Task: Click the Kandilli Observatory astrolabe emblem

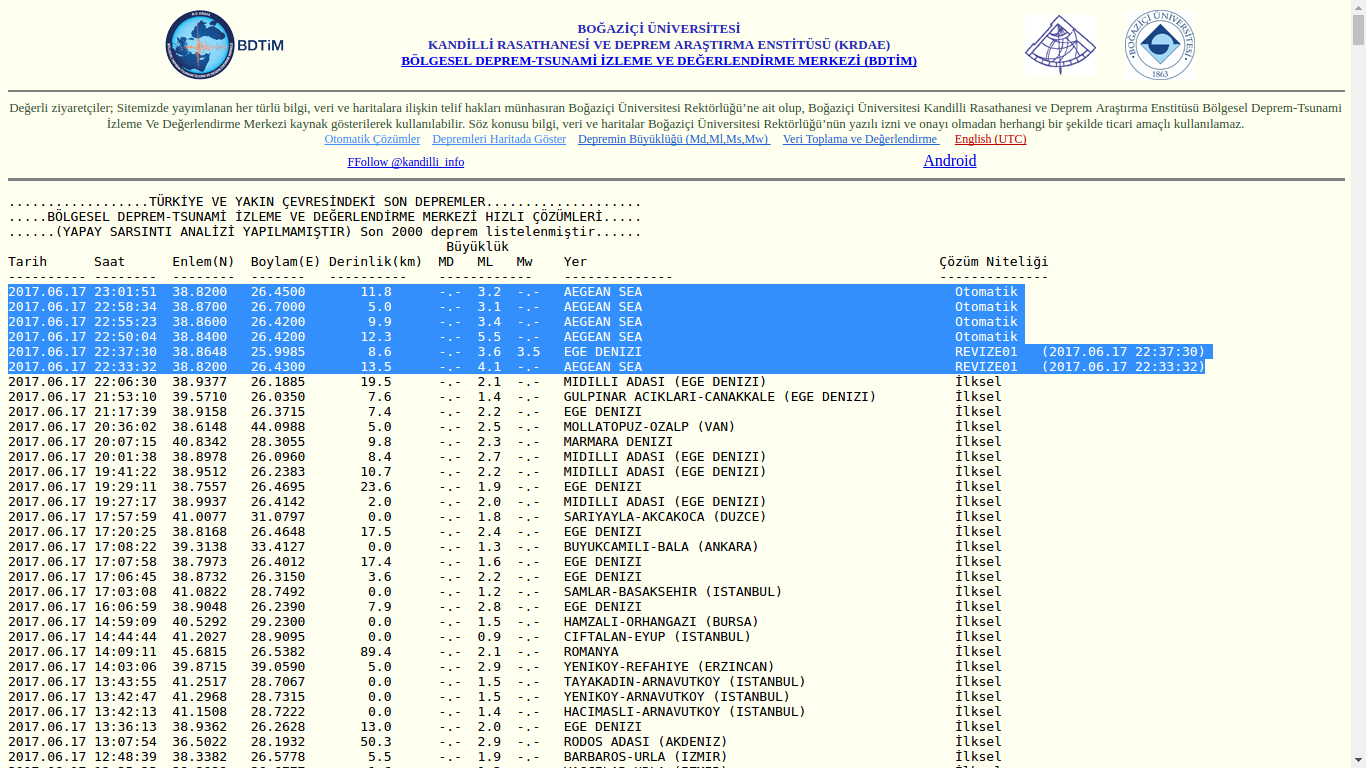Action: tap(1060, 46)
